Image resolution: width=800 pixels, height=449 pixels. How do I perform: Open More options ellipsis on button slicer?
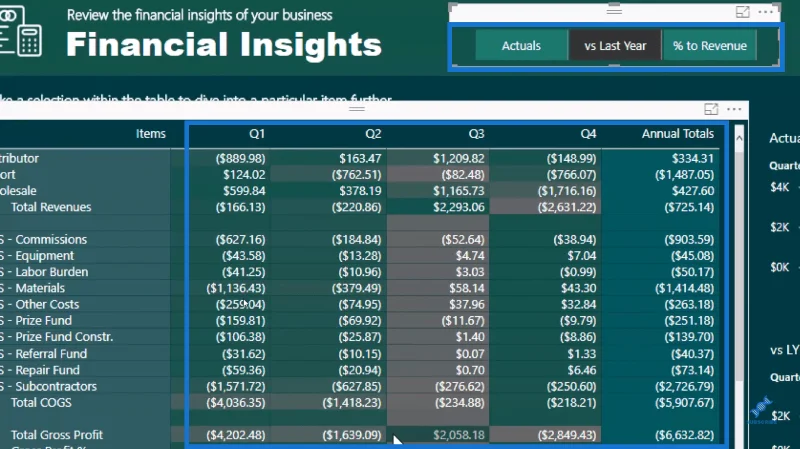pyautogui.click(x=765, y=12)
